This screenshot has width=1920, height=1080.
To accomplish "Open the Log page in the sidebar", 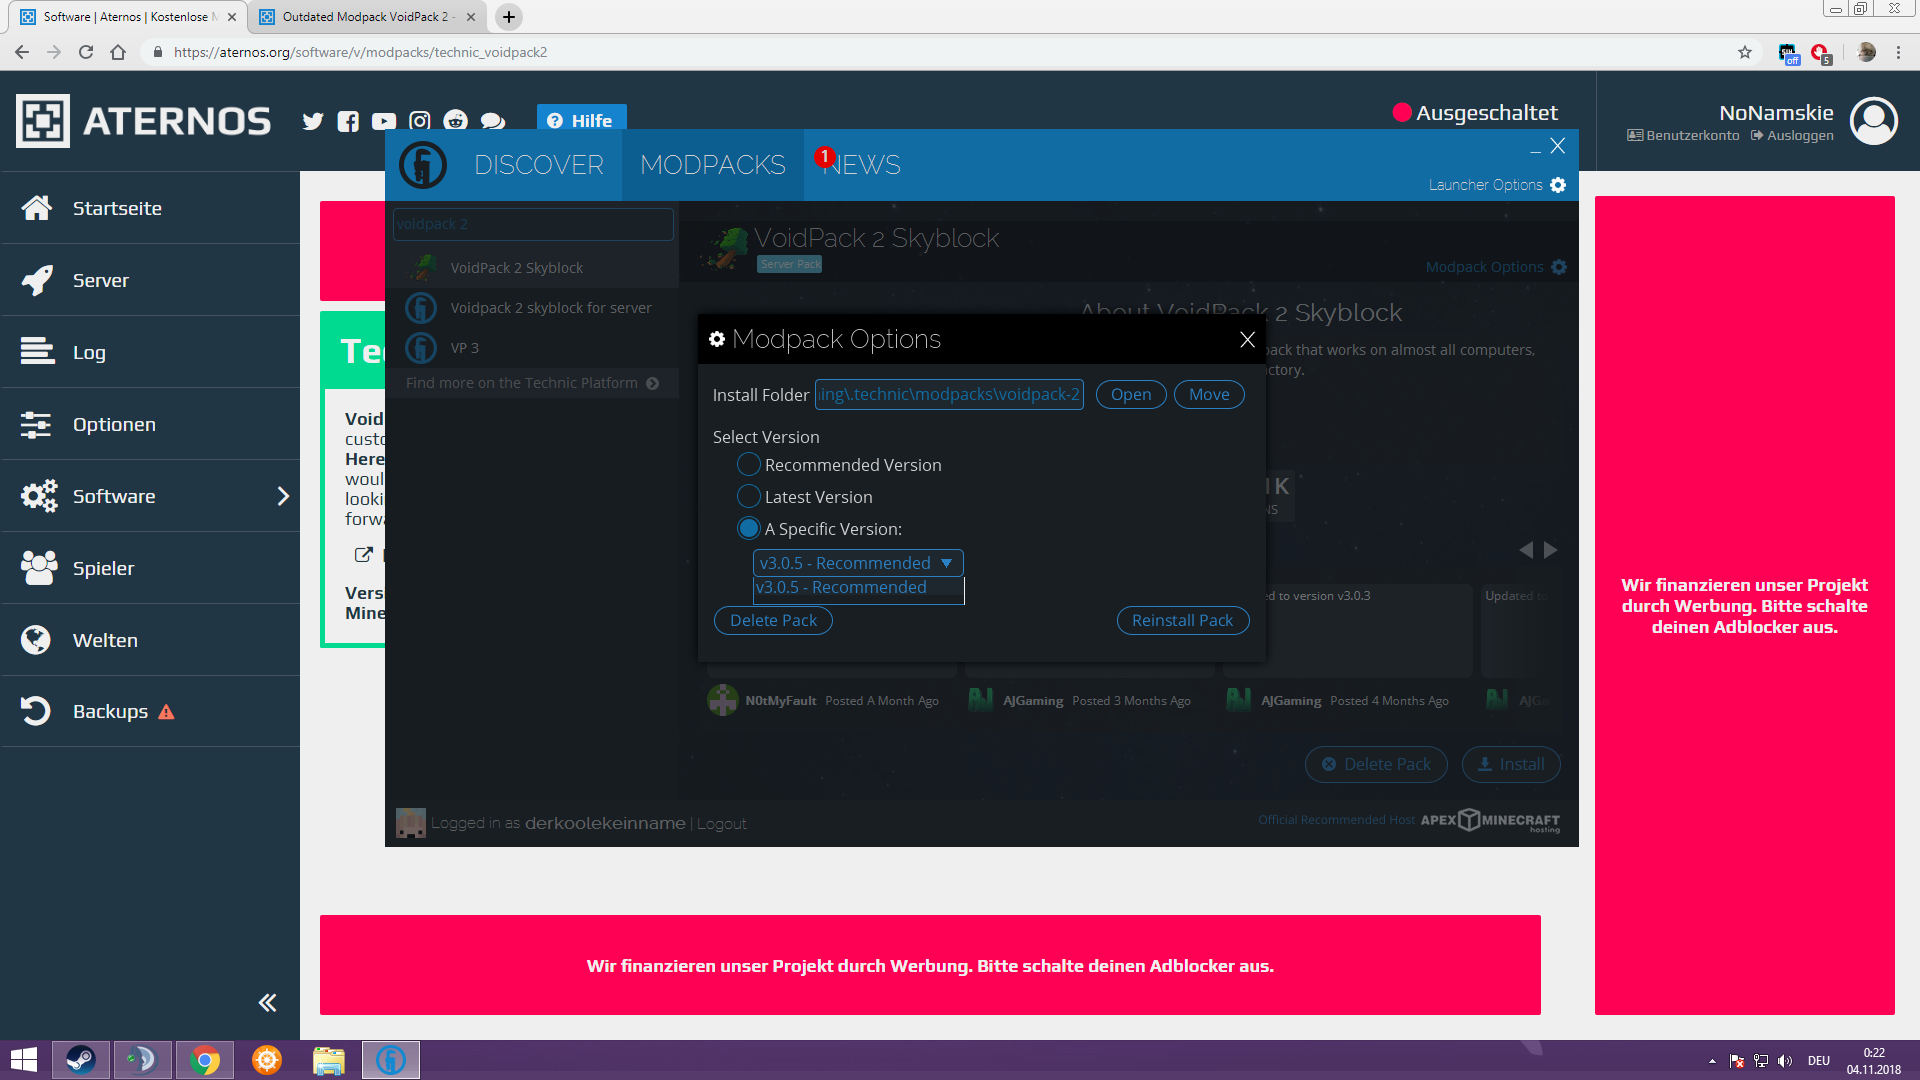I will click(x=150, y=352).
